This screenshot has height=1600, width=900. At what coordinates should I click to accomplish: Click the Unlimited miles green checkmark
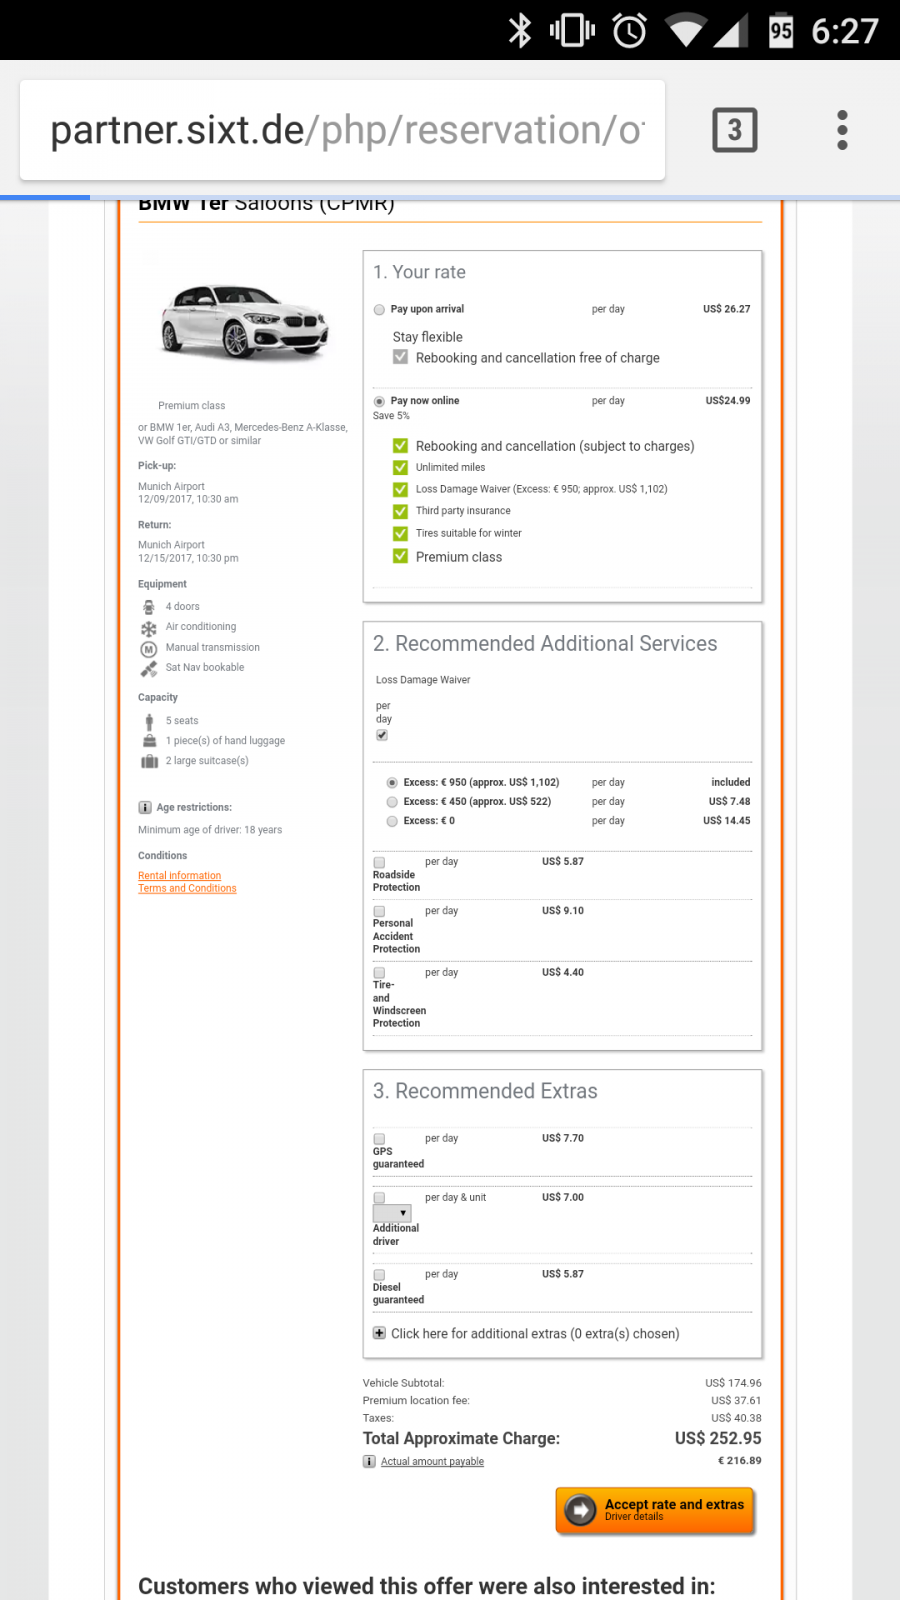pyautogui.click(x=400, y=468)
